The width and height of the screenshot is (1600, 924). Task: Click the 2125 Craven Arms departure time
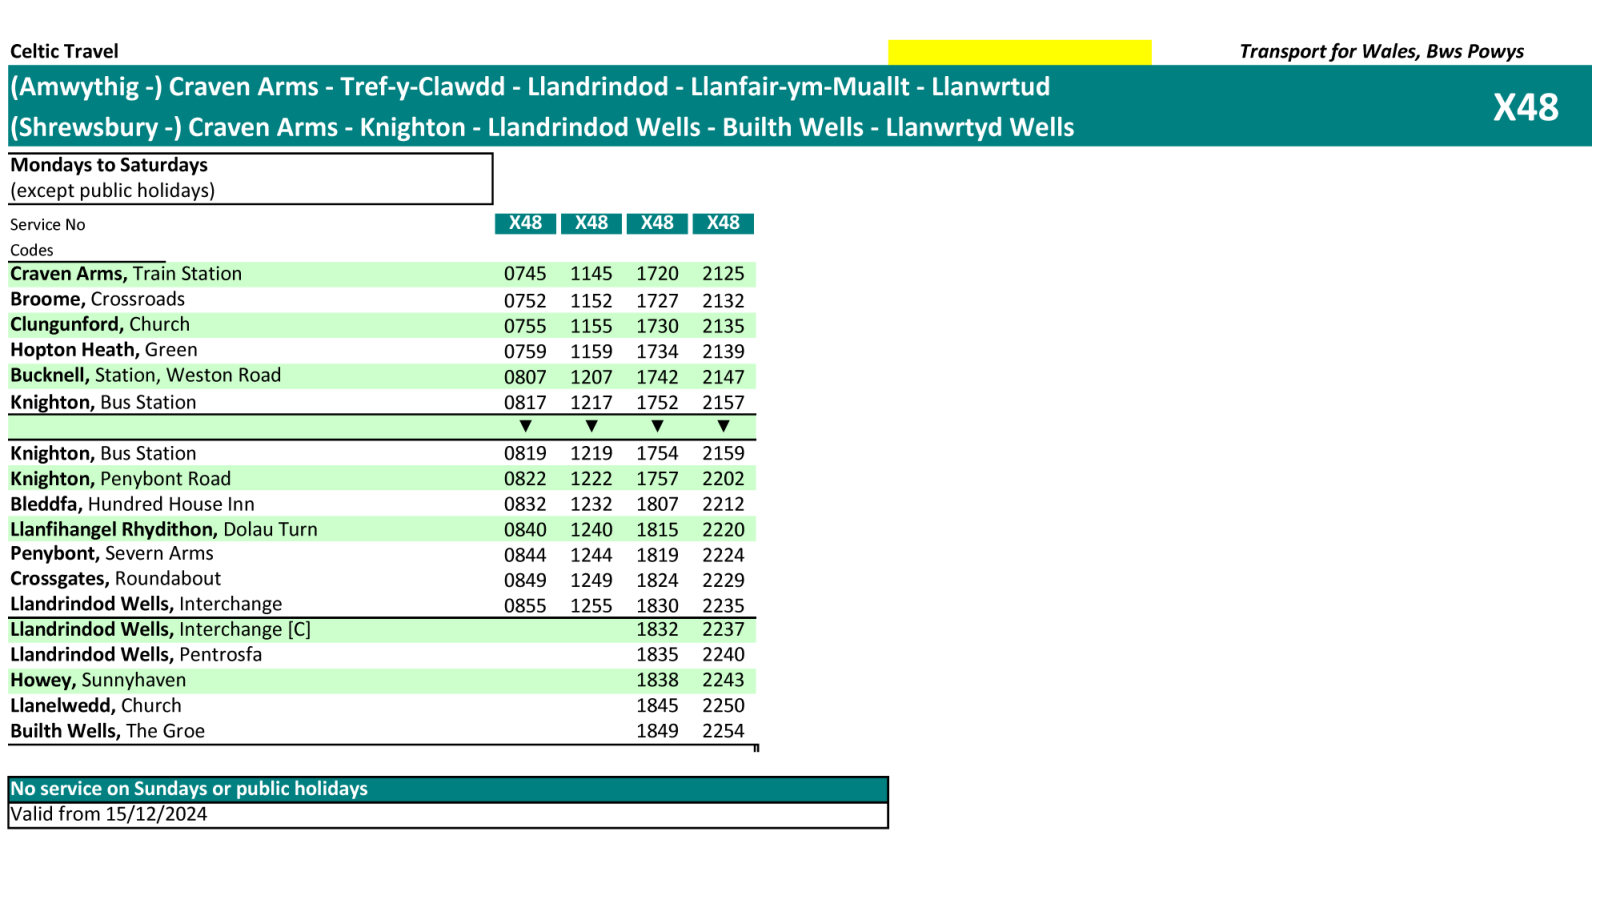pyautogui.click(x=723, y=274)
